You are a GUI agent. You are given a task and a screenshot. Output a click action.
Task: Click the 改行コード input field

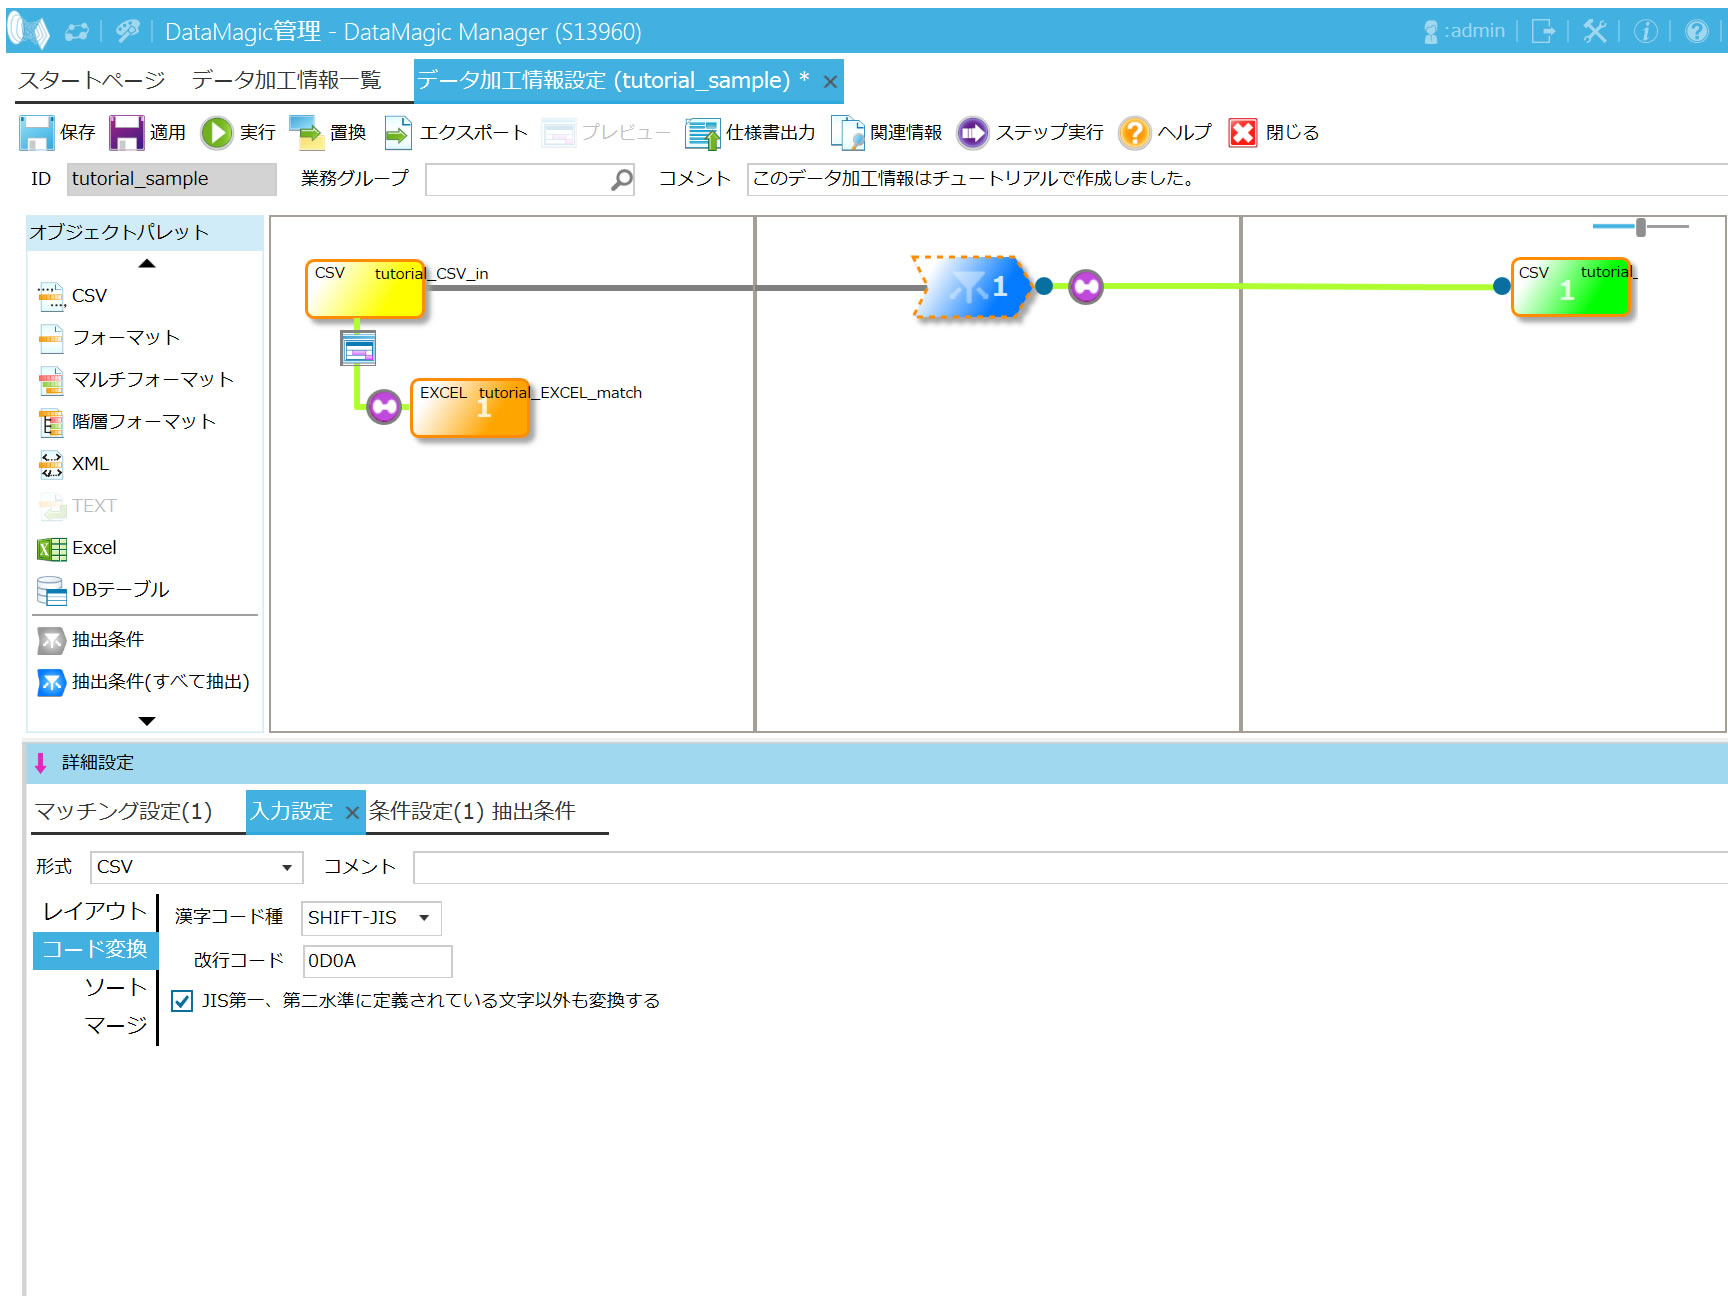pos(377,961)
